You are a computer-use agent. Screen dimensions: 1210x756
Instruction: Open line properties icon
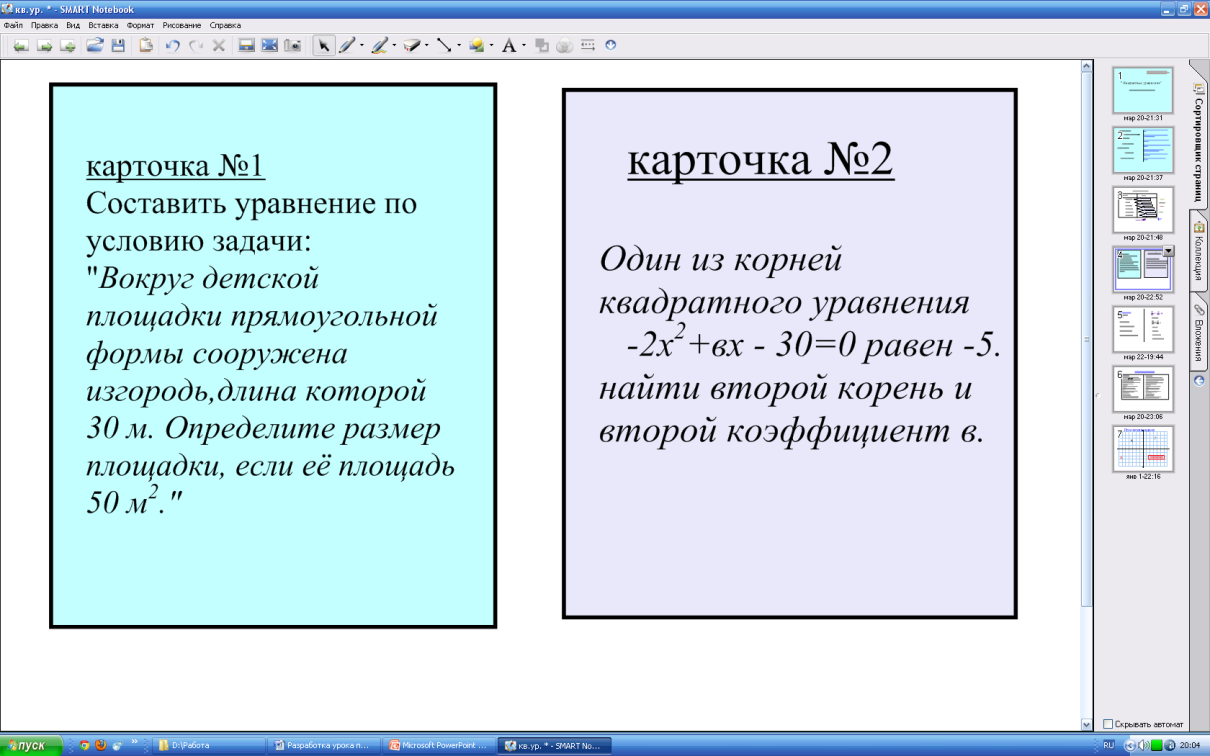(x=588, y=45)
